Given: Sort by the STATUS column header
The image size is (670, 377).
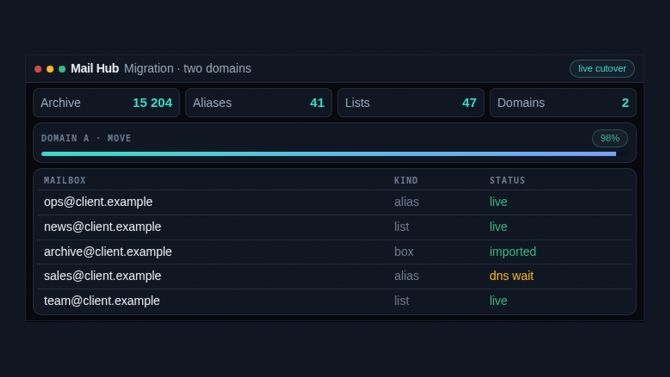Looking at the screenshot, I should click(x=507, y=180).
